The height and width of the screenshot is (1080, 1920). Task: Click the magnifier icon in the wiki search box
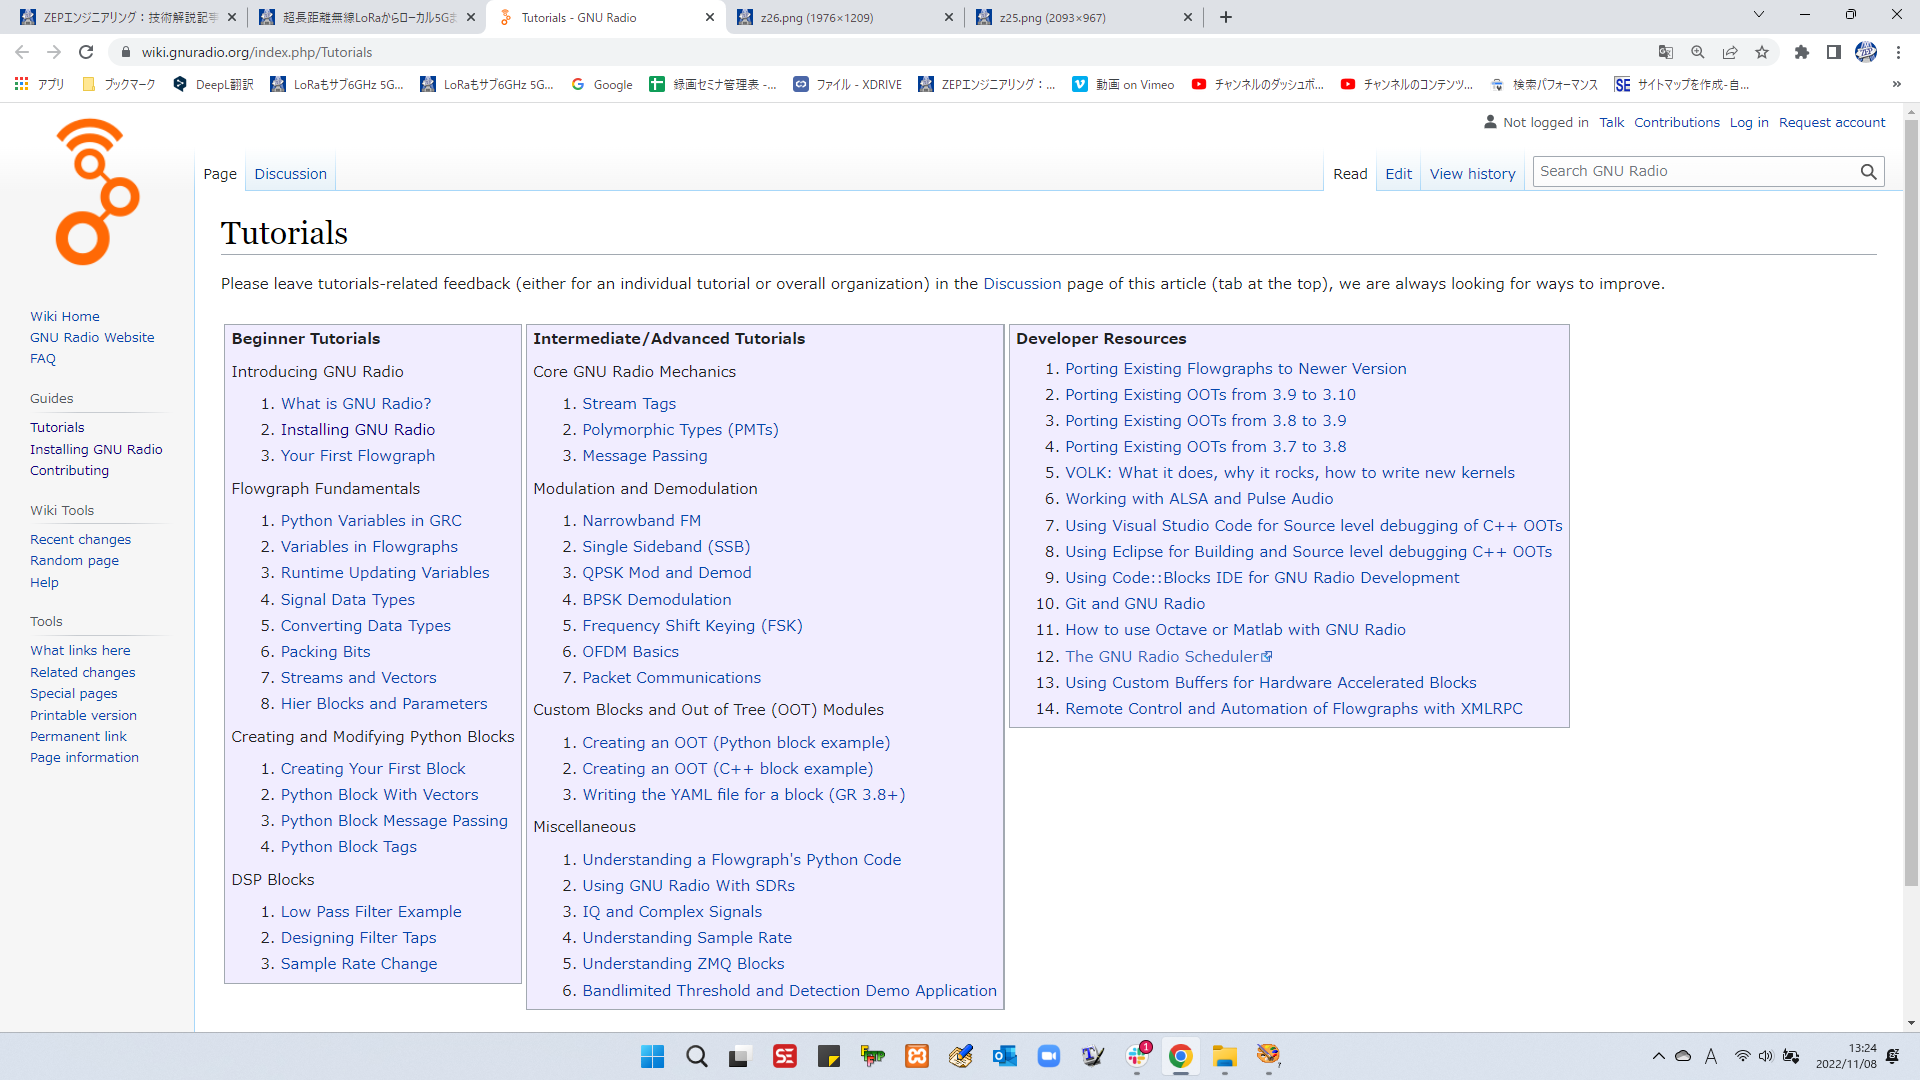pyautogui.click(x=1867, y=172)
